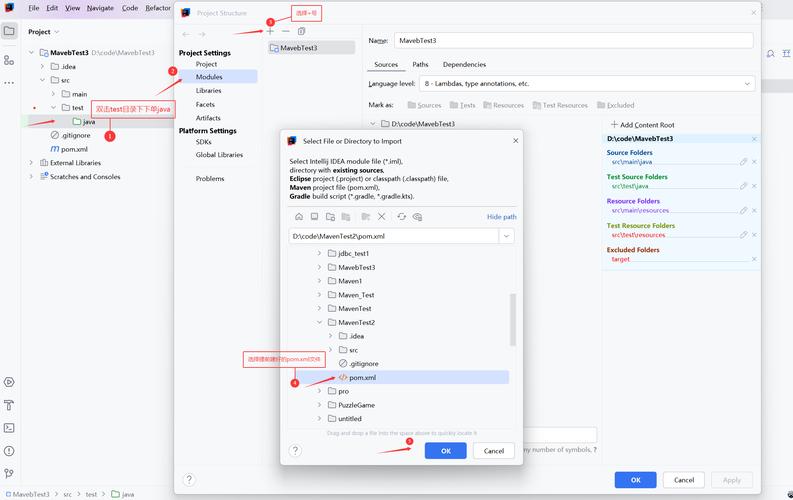The image size is (793, 500).
Task: Click the home directory icon in file chooser
Action: 299,216
